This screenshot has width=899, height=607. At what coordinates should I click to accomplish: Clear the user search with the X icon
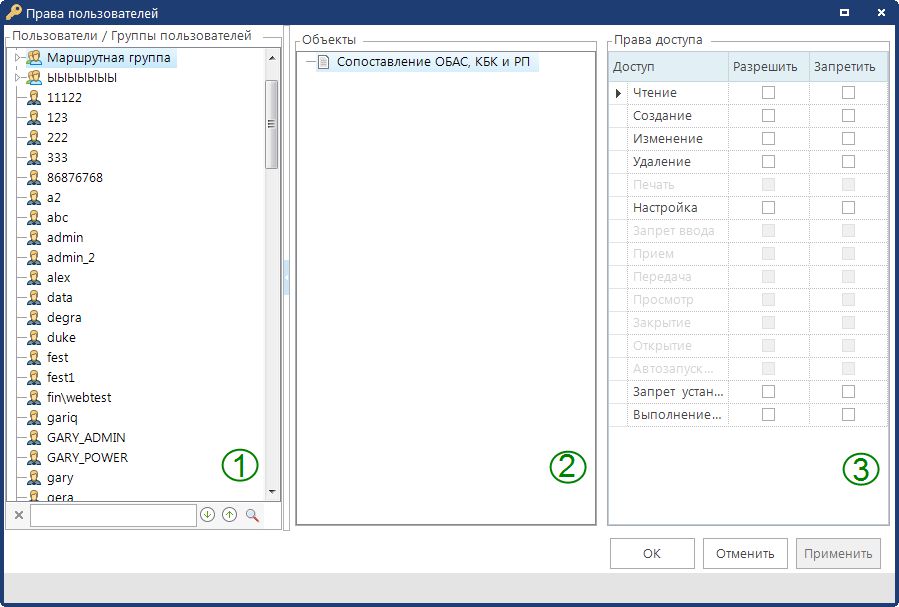click(x=18, y=515)
